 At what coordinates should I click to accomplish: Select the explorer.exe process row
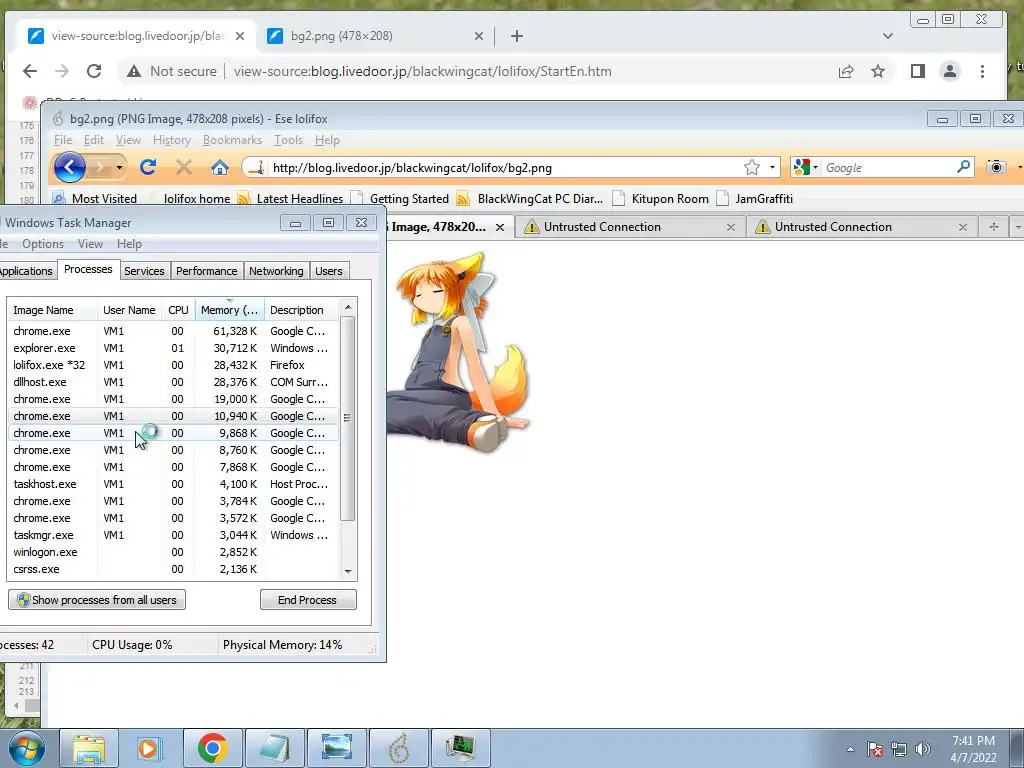pyautogui.click(x=173, y=348)
